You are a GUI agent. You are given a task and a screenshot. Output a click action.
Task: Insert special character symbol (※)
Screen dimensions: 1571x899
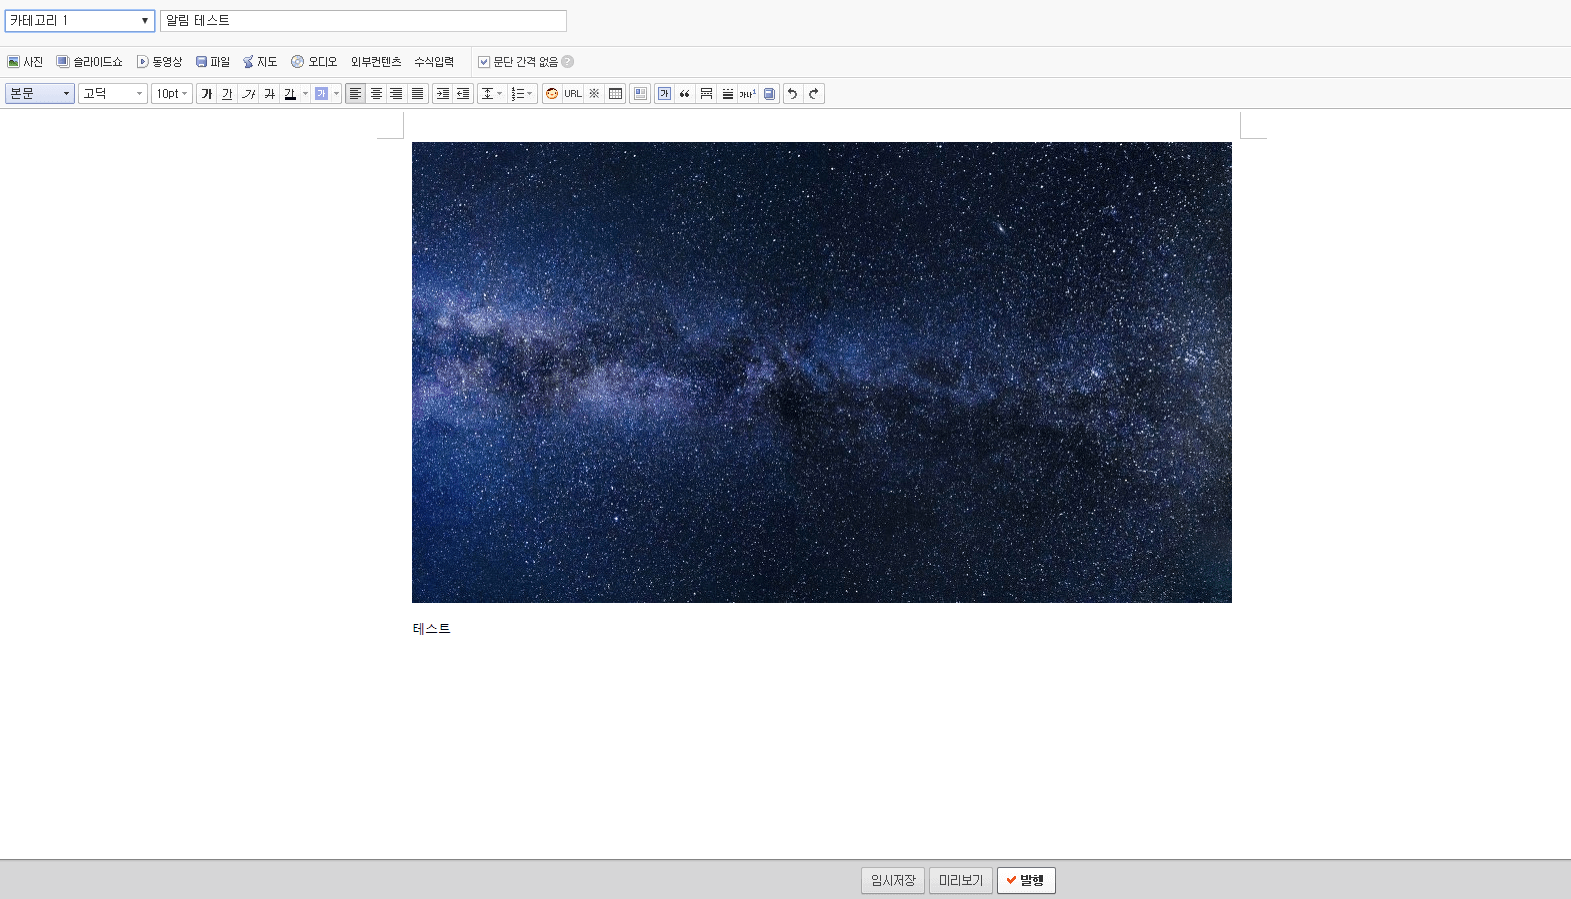point(594,94)
